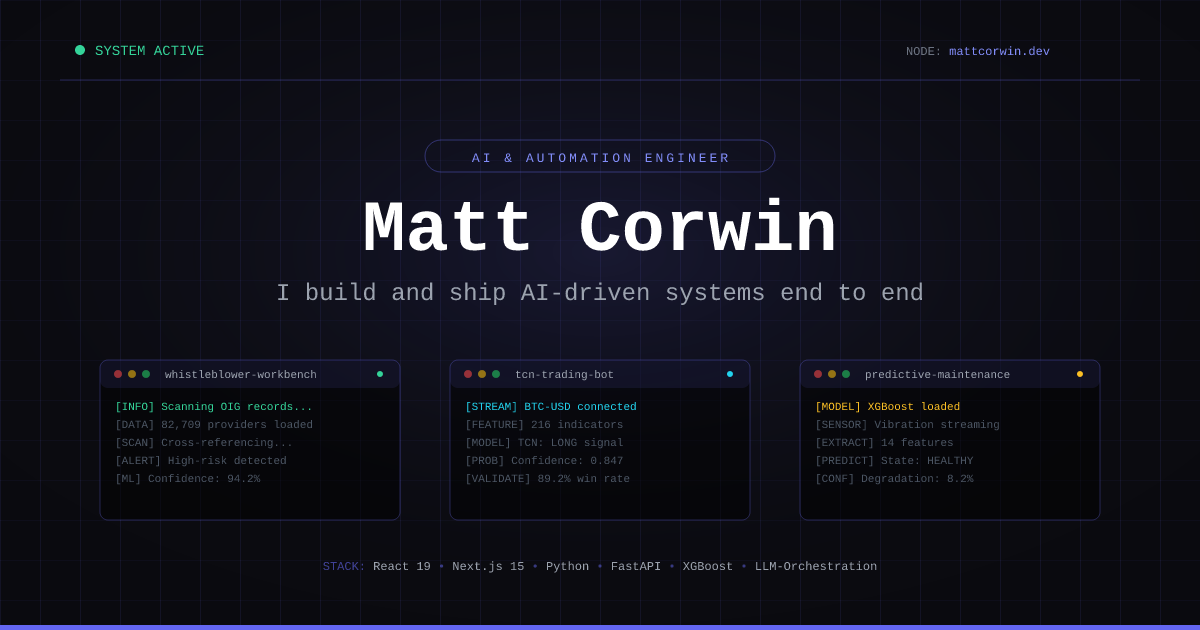Screen dimensions: 1200x630
Task: Select "[SCAN] Cross-referencing..." log line
Action: (204, 443)
